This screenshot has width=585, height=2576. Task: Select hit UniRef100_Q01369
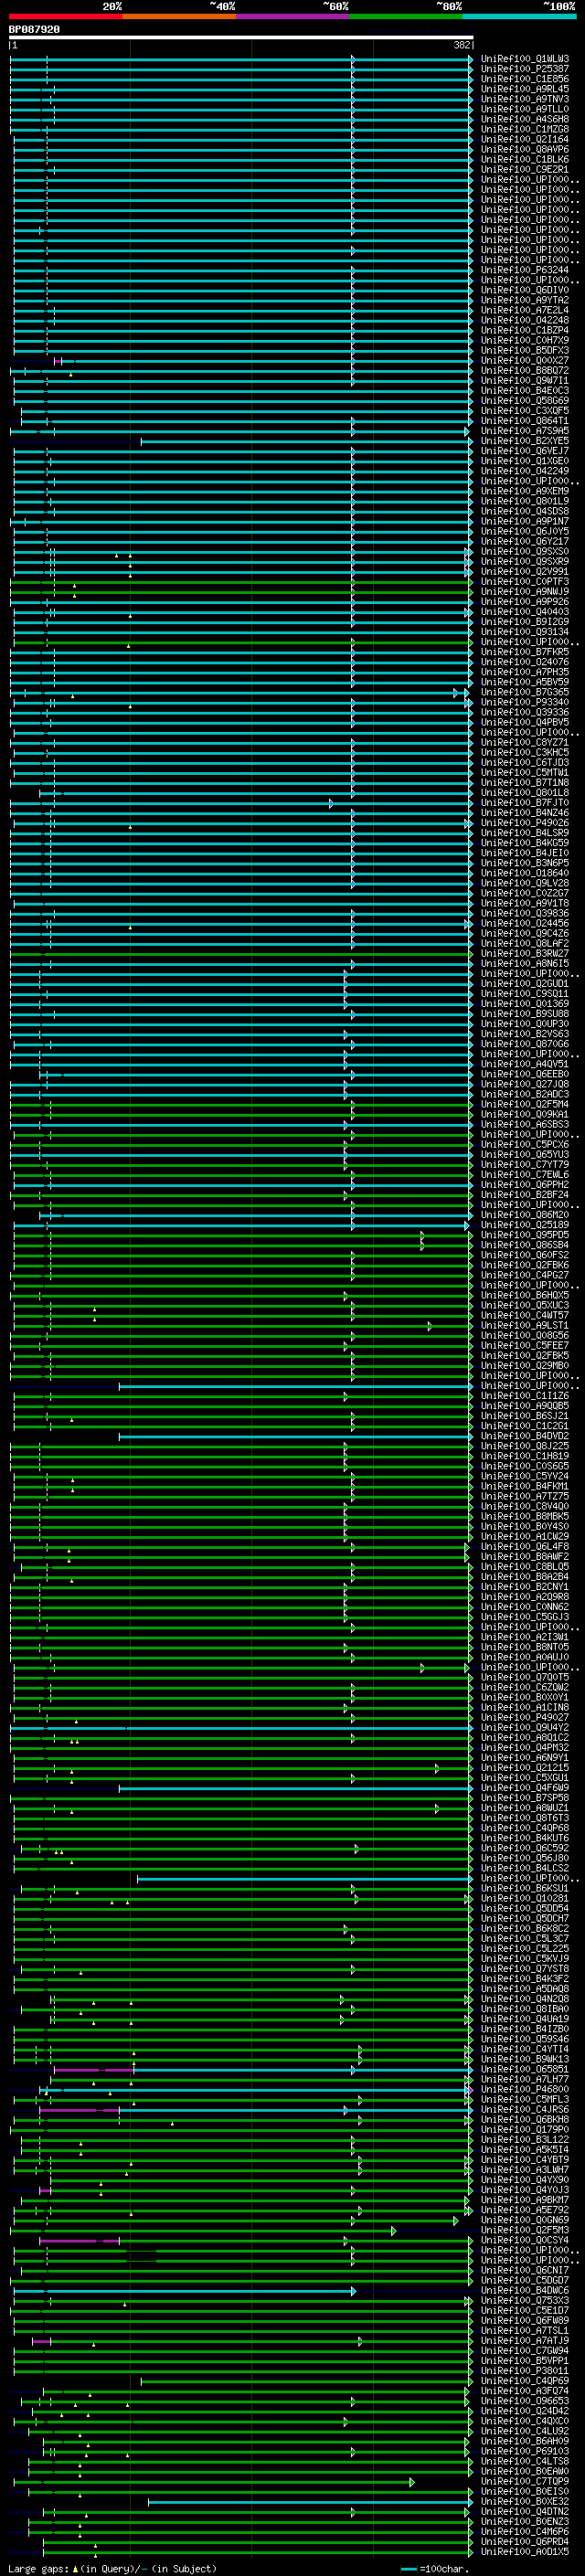coord(525,1004)
